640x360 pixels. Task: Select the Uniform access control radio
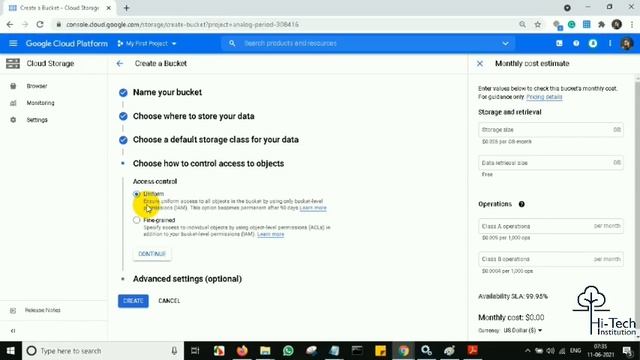[x=136, y=194]
